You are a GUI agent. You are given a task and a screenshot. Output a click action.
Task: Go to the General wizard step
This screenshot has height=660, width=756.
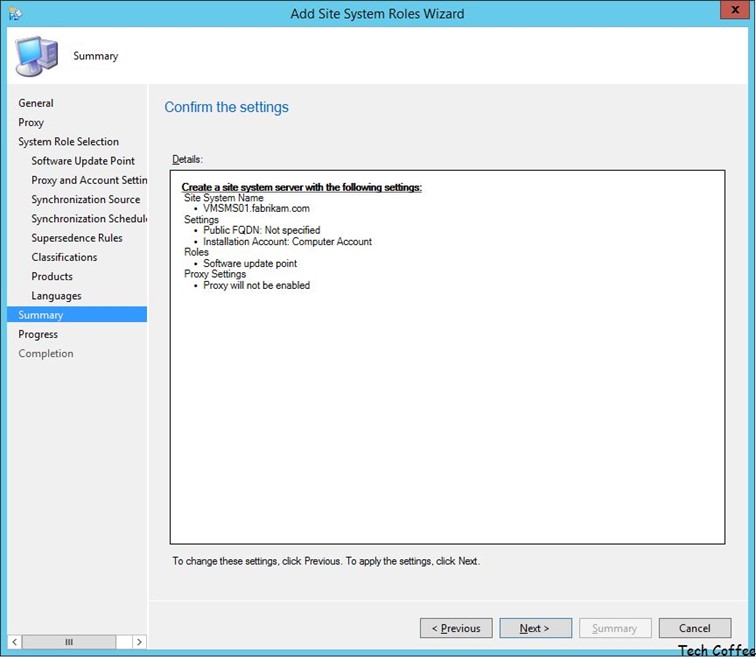[36, 103]
